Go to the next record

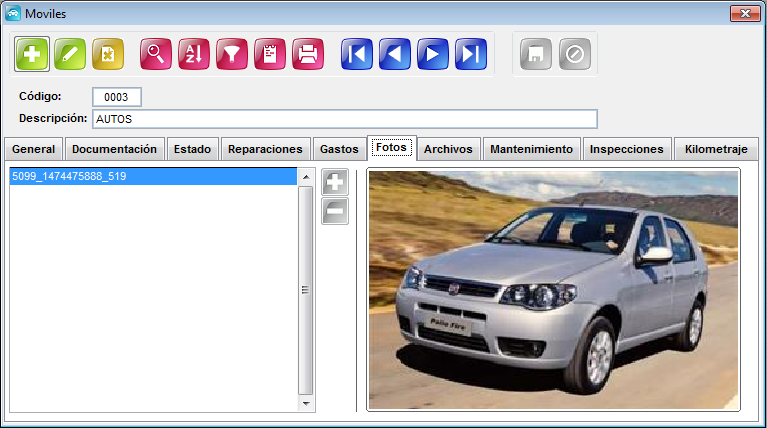(433, 54)
